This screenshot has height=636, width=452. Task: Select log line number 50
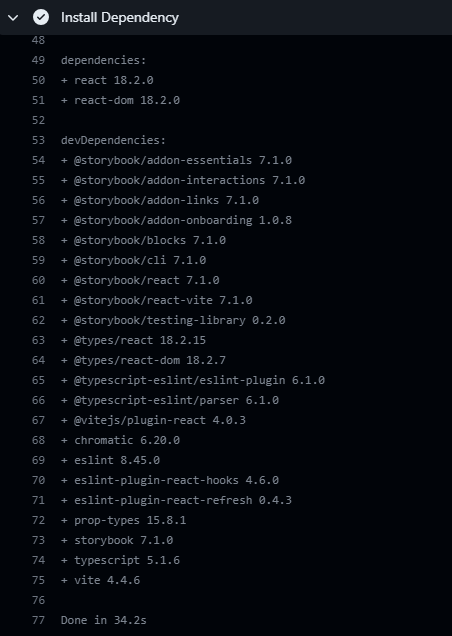pos(38,80)
